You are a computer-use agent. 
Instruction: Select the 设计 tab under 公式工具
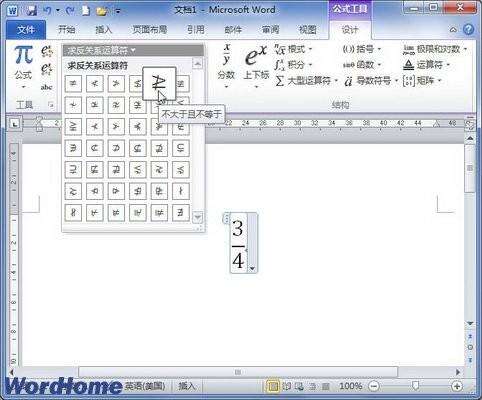(x=350, y=30)
